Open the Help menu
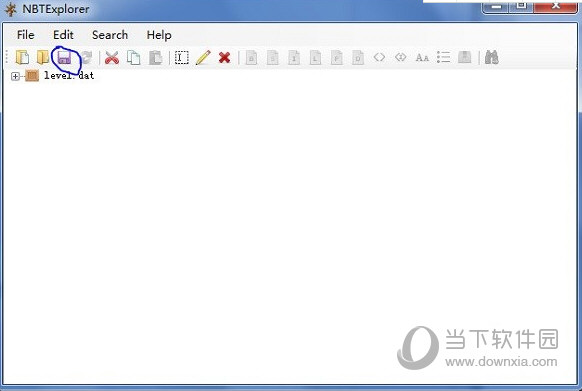 [159, 35]
